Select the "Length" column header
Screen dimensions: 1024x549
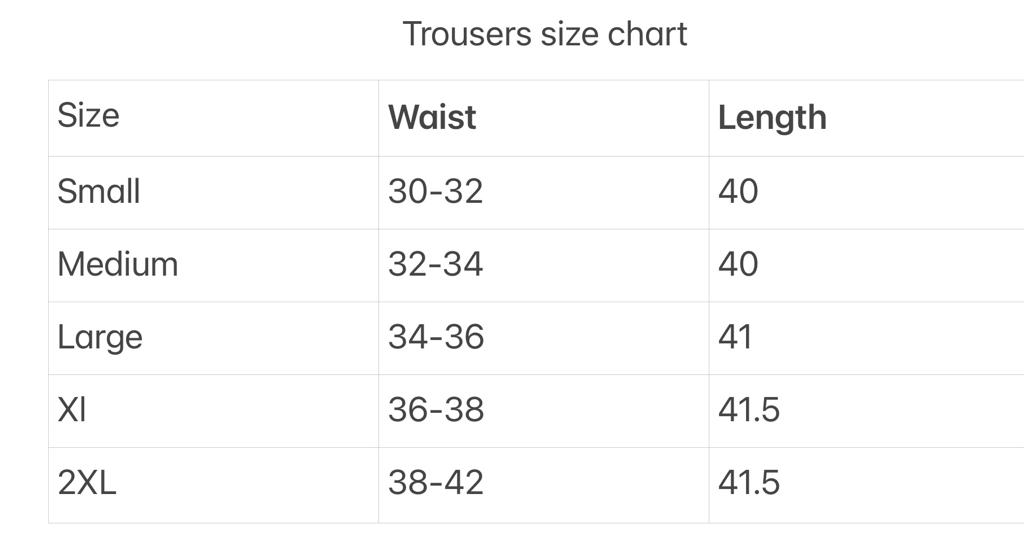(772, 117)
